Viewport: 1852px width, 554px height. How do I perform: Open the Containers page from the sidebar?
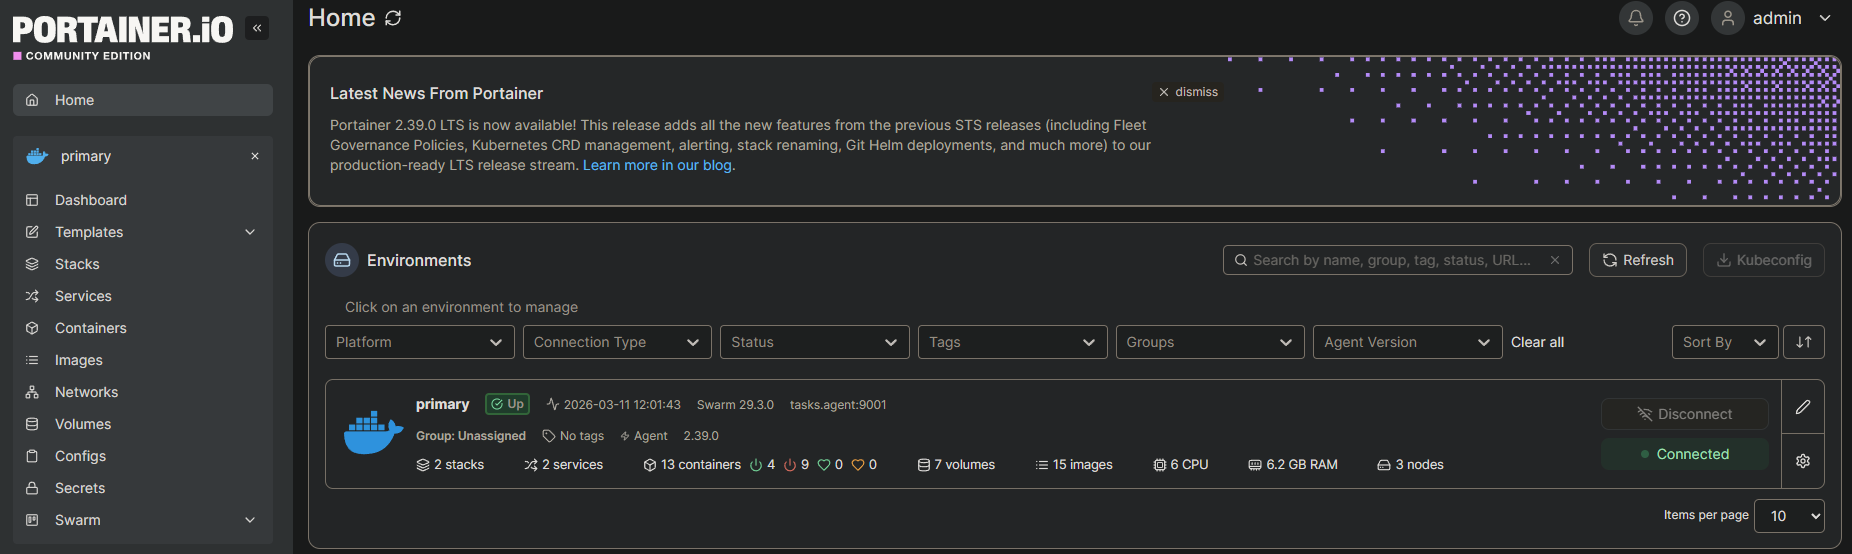90,328
